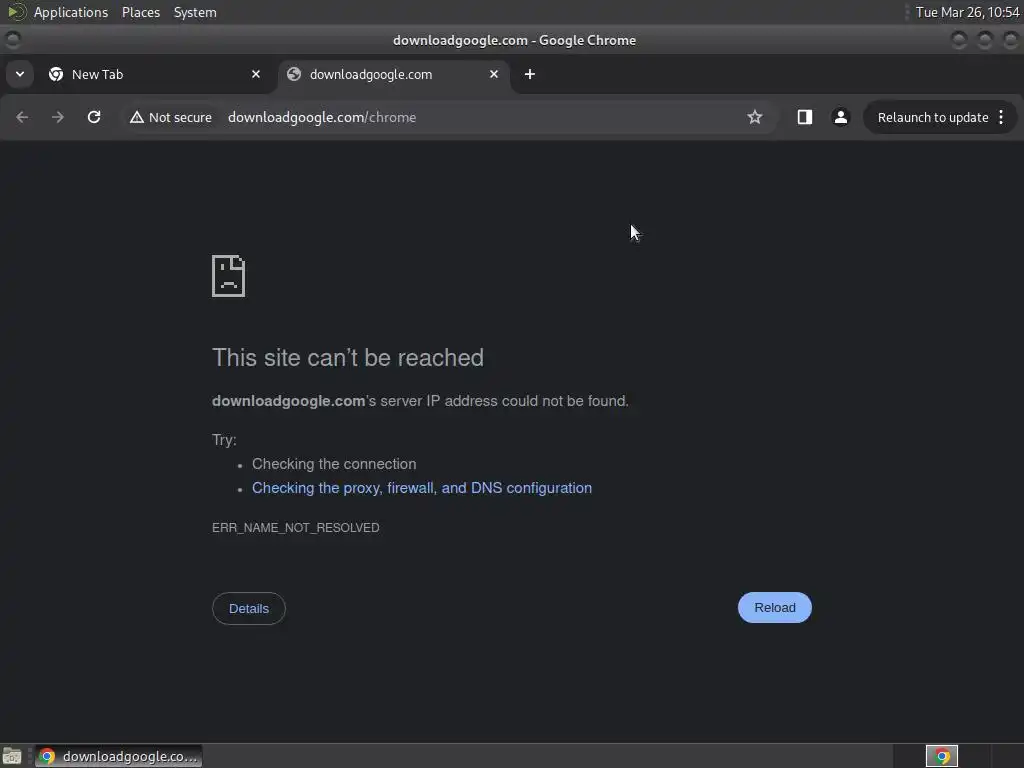Click the clock showing Tue Mar 26, 10:54

point(967,12)
